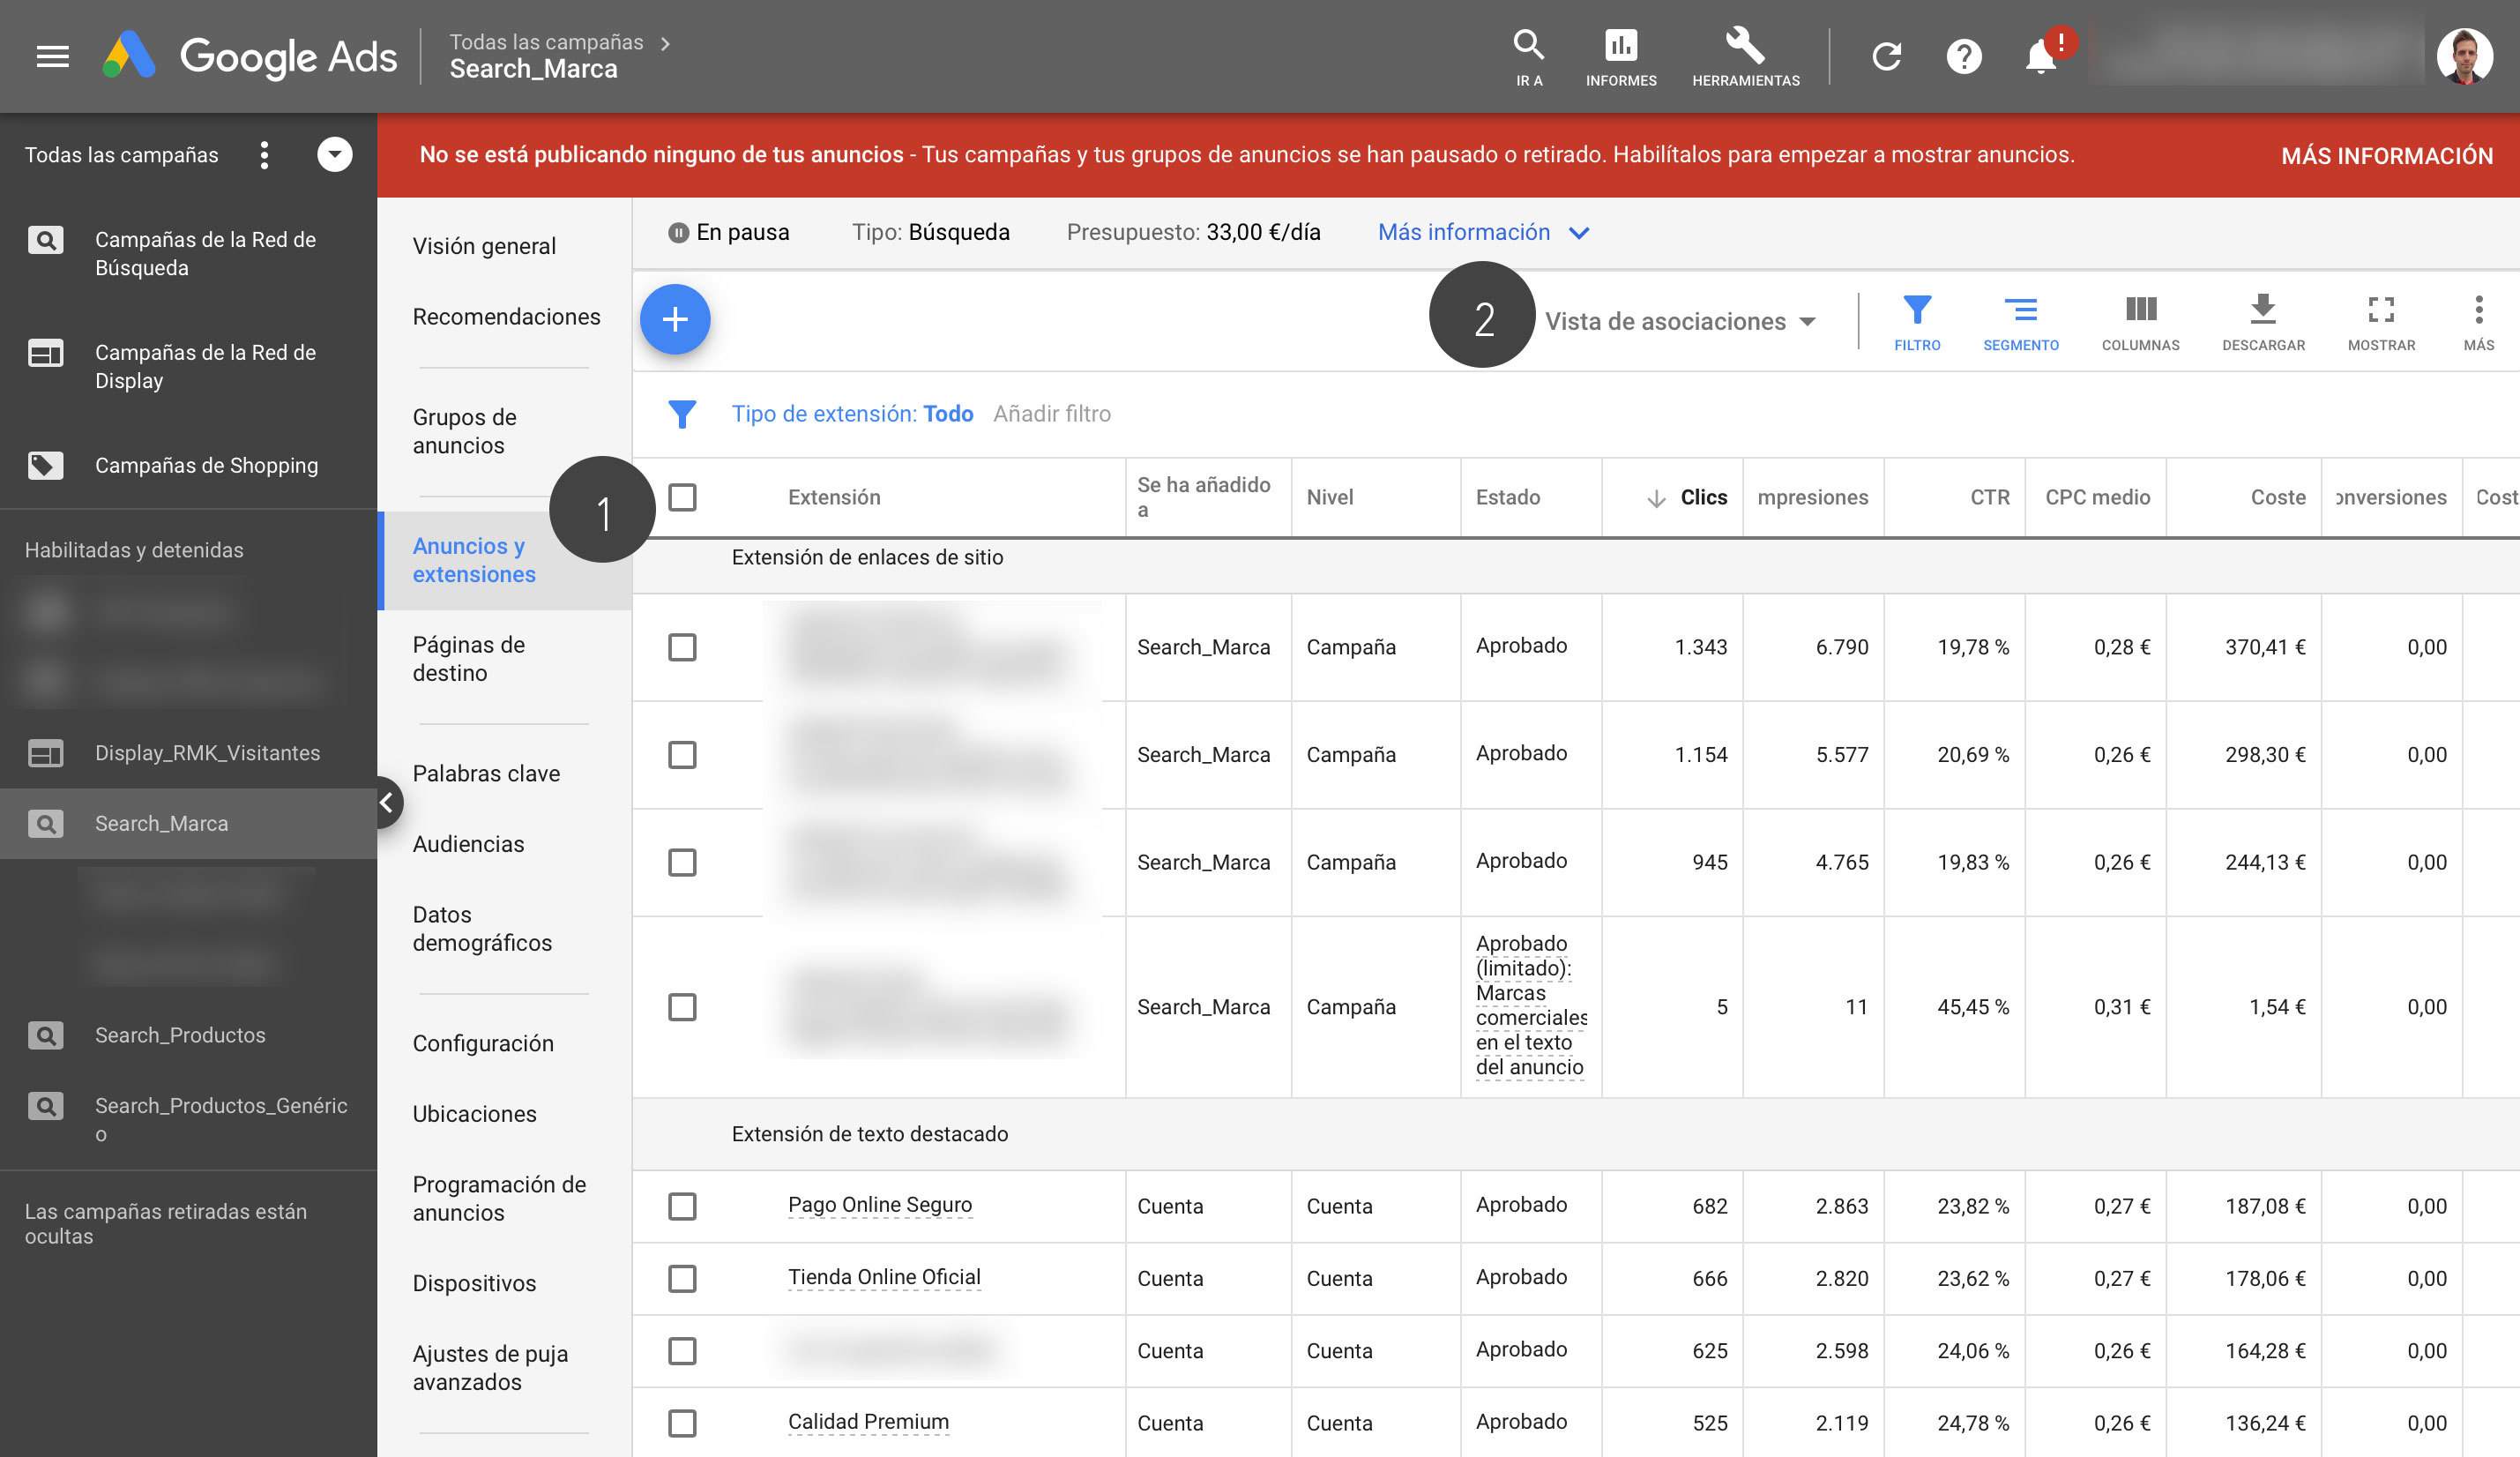Sort by the CTR column header
This screenshot has height=1457, width=2520.
pyautogui.click(x=1989, y=498)
